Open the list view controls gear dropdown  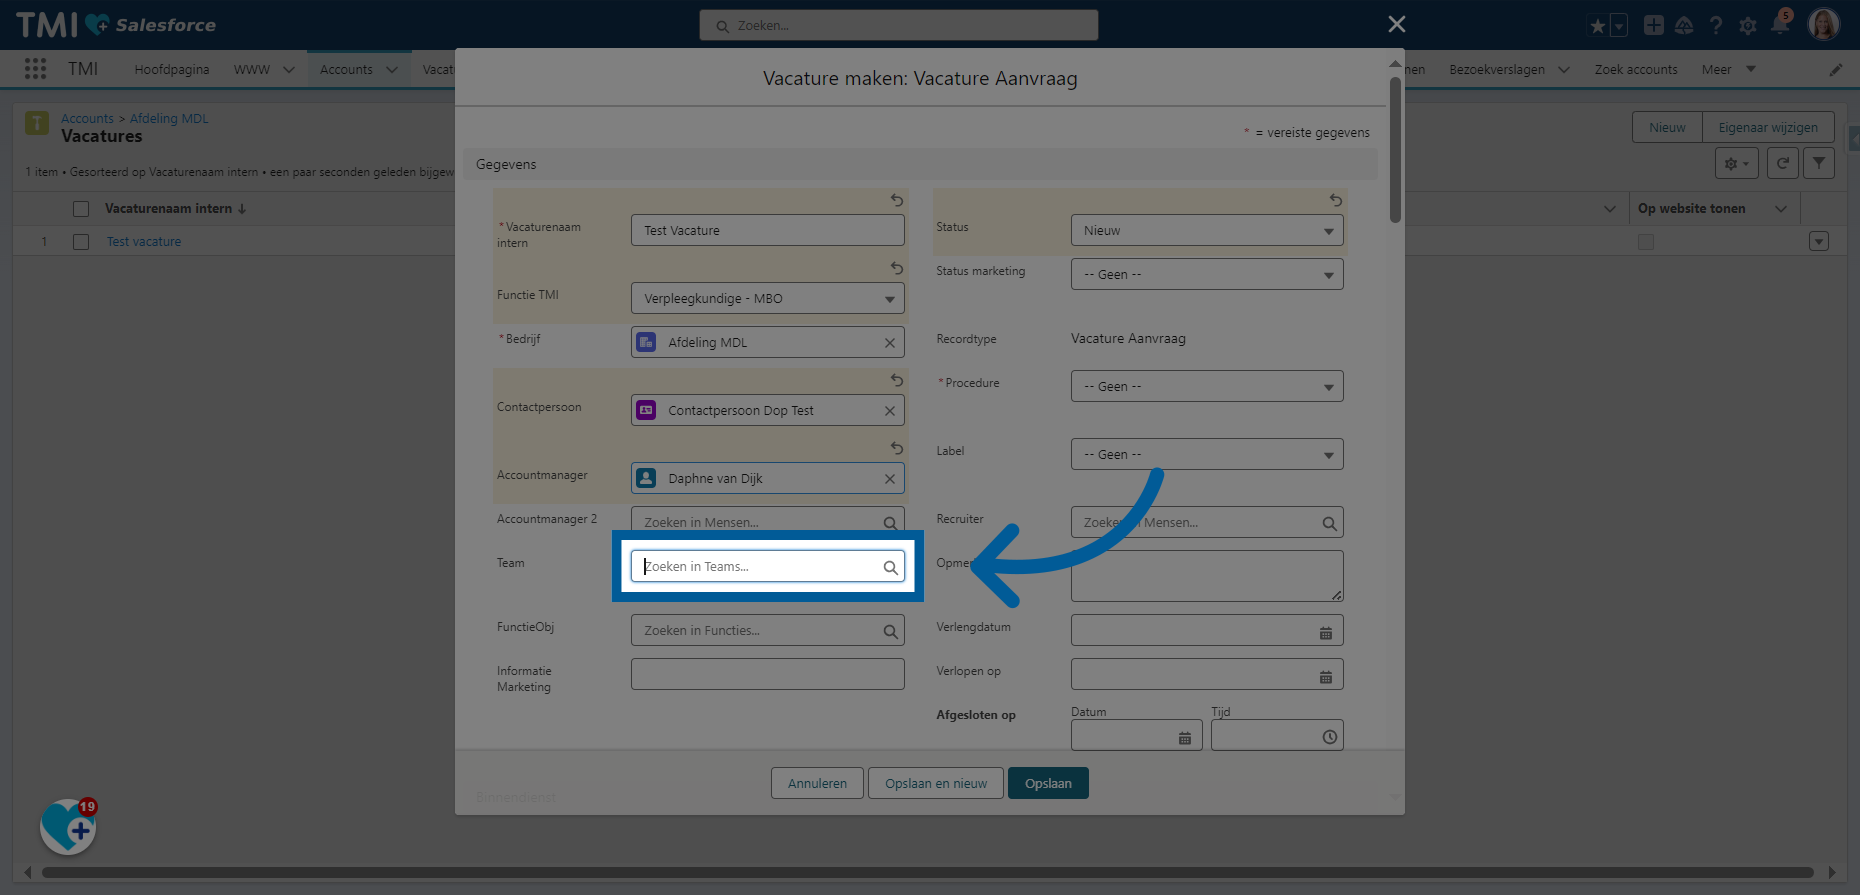tap(1736, 163)
